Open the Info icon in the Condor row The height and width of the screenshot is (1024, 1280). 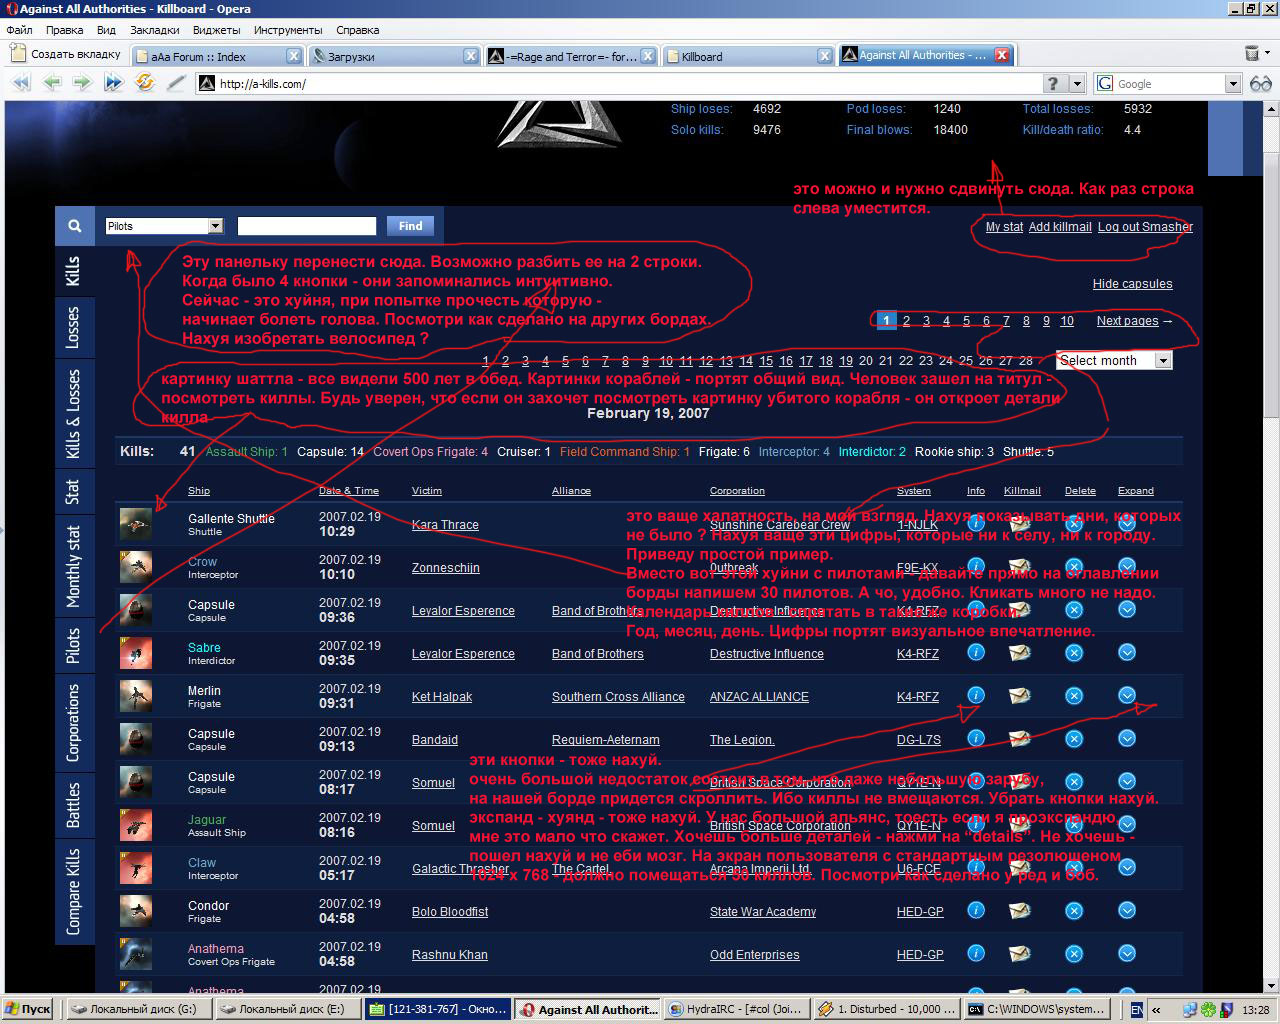pos(976,910)
